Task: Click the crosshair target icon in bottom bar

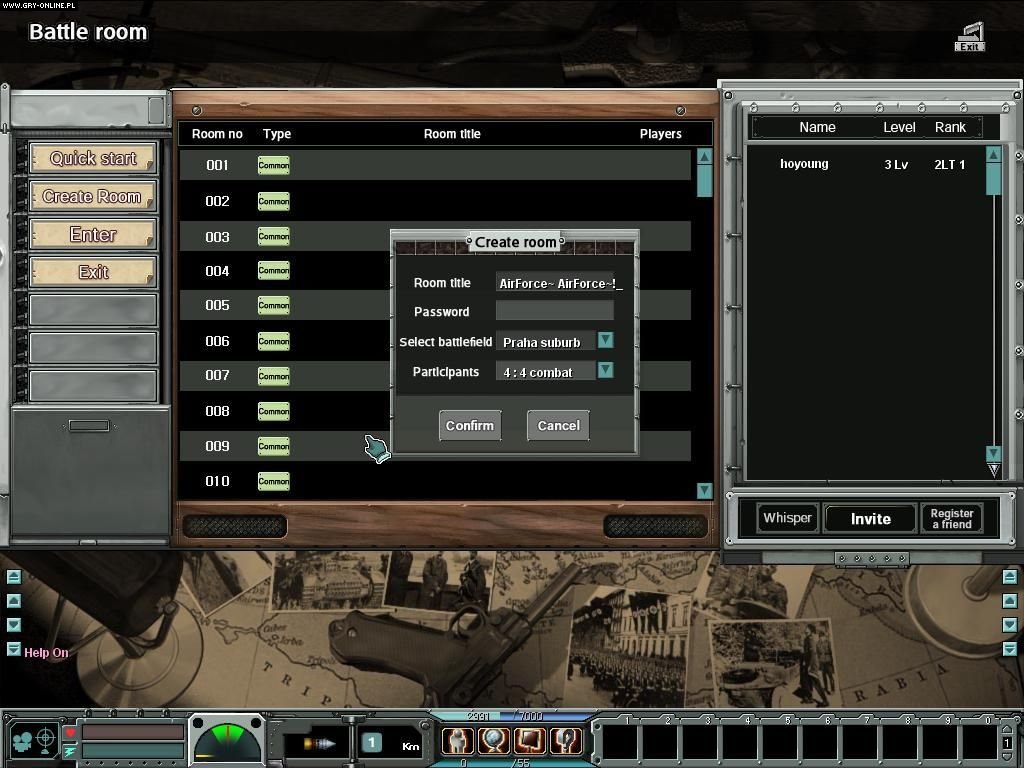Action: tap(46, 740)
